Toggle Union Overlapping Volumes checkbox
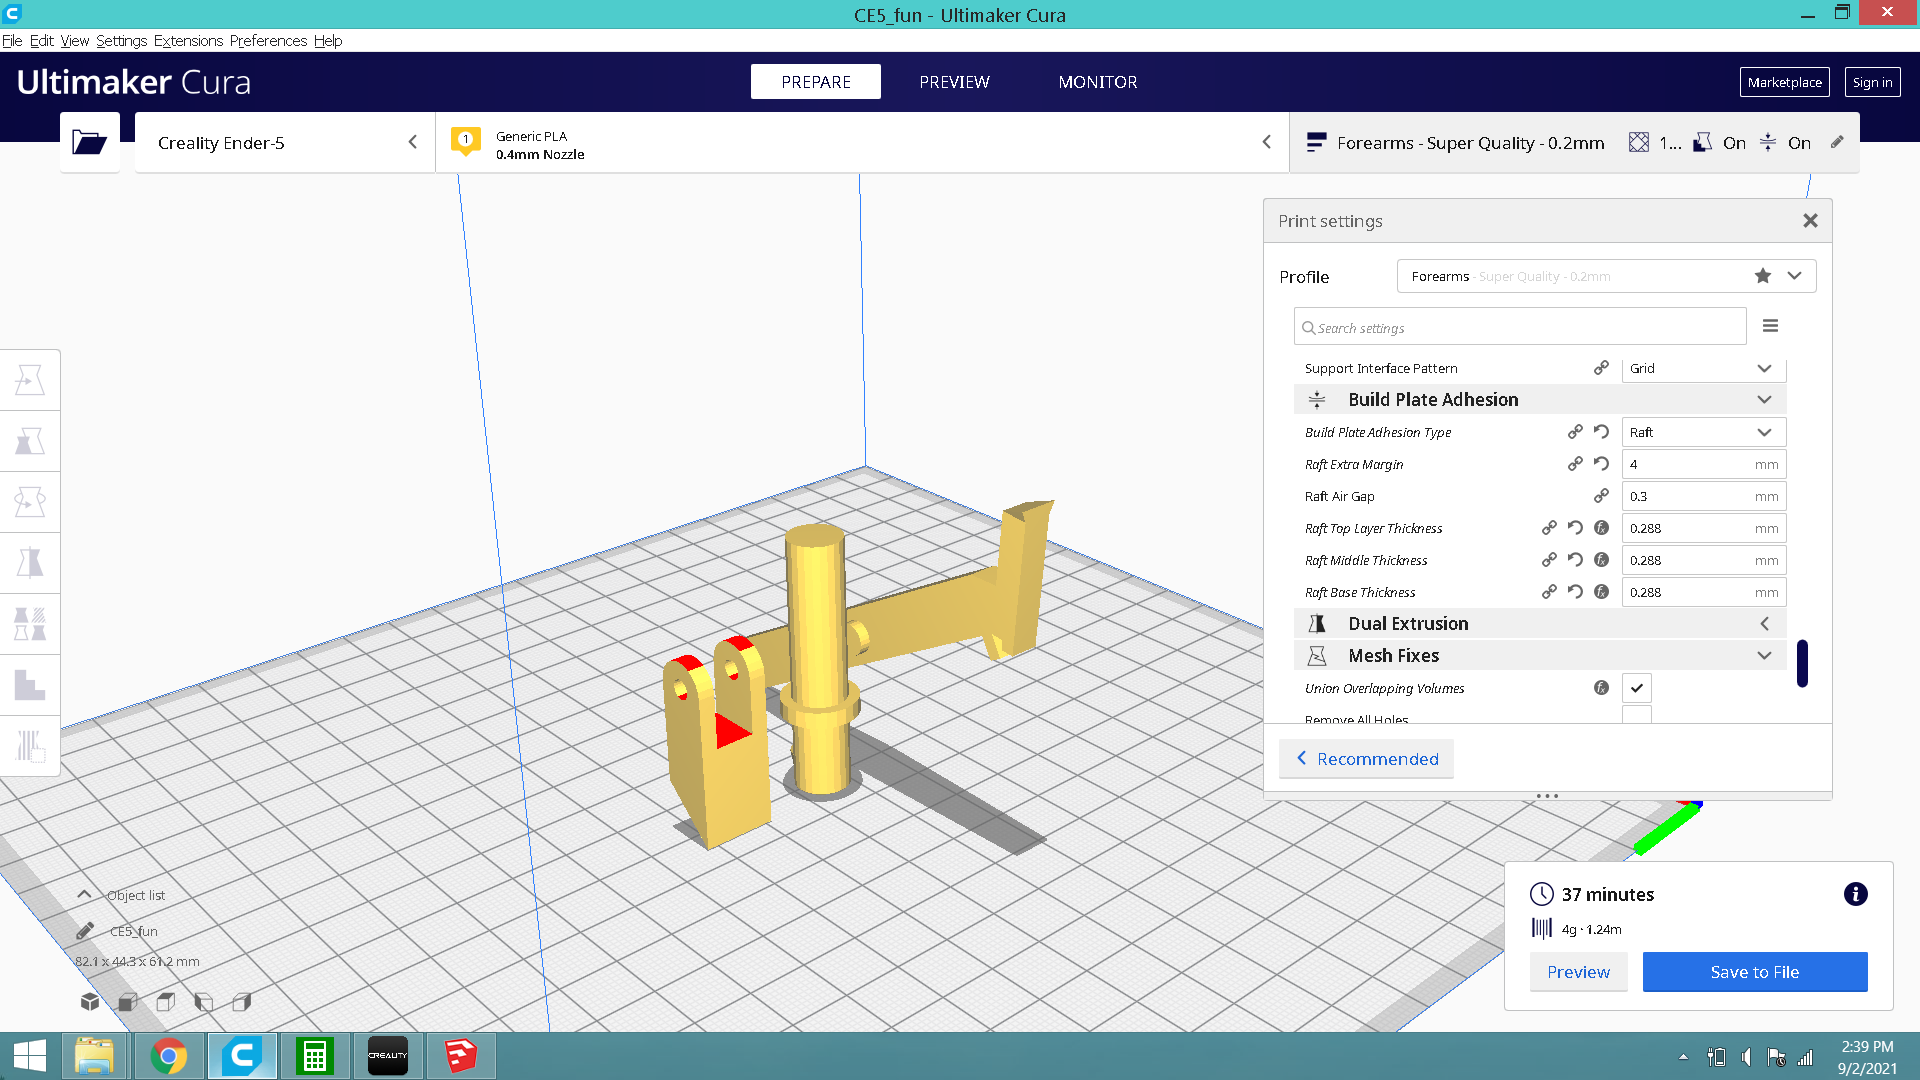1920x1080 pixels. (1636, 688)
